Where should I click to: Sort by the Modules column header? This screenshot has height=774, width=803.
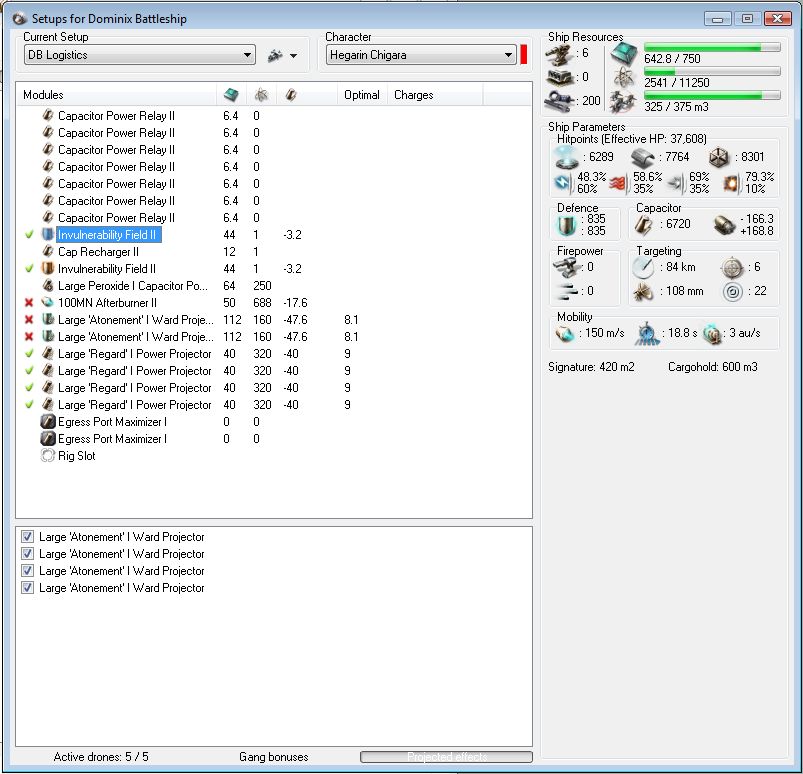point(116,95)
